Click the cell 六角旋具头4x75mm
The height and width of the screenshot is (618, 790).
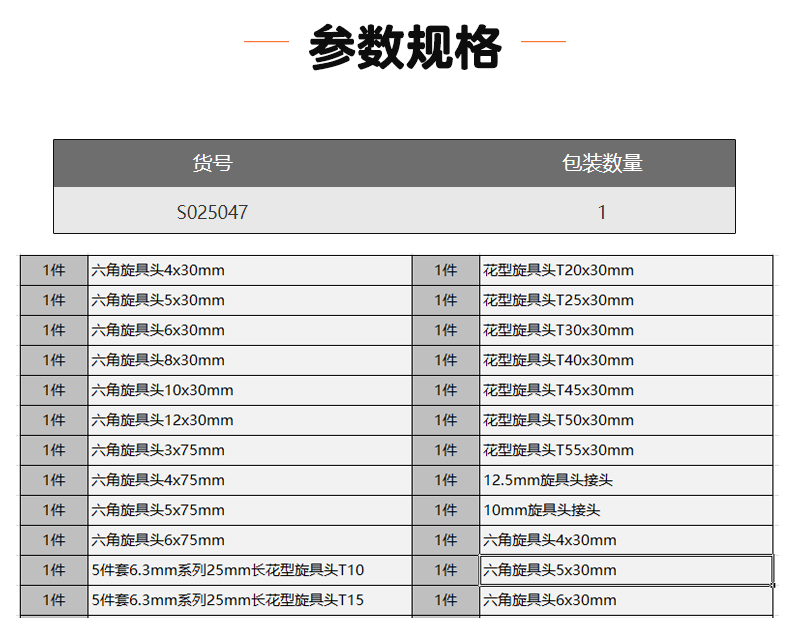[250, 480]
